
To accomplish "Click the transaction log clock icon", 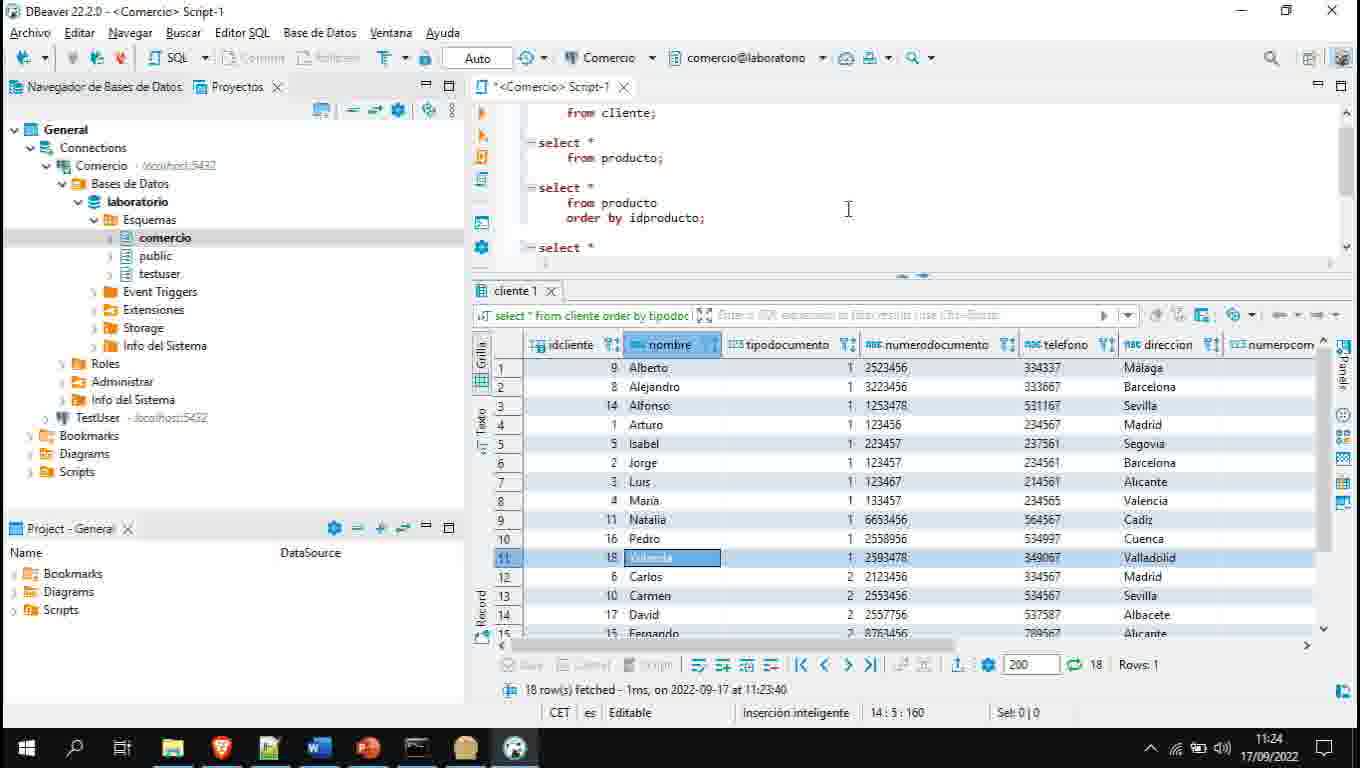I will coord(526,58).
